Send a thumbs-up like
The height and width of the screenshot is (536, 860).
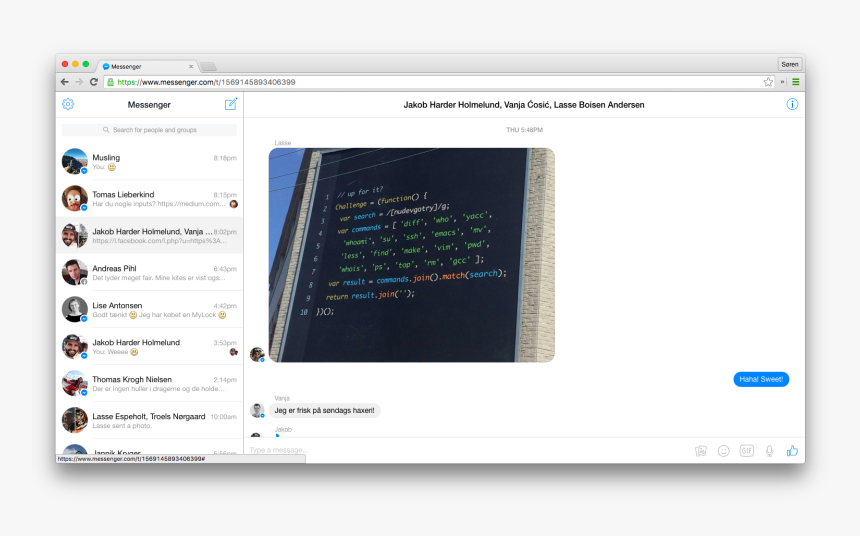point(792,451)
